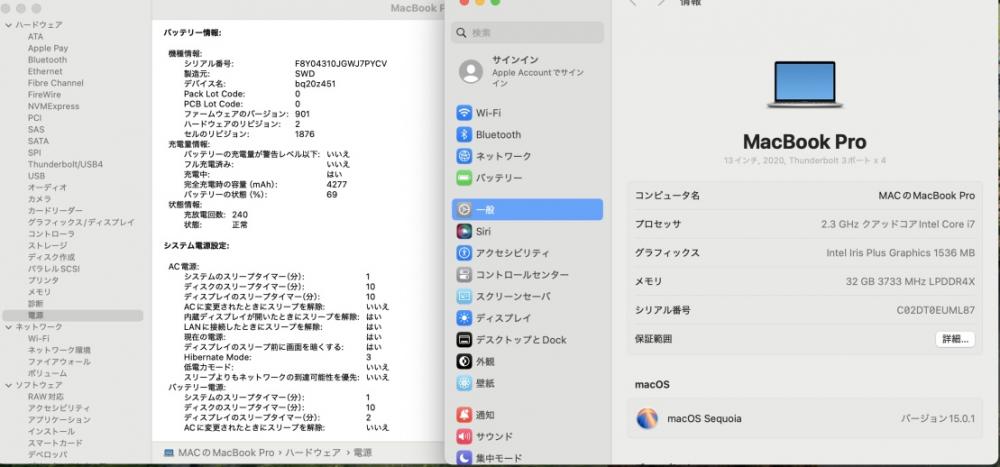Select ATA in hardware list

(x=36, y=37)
